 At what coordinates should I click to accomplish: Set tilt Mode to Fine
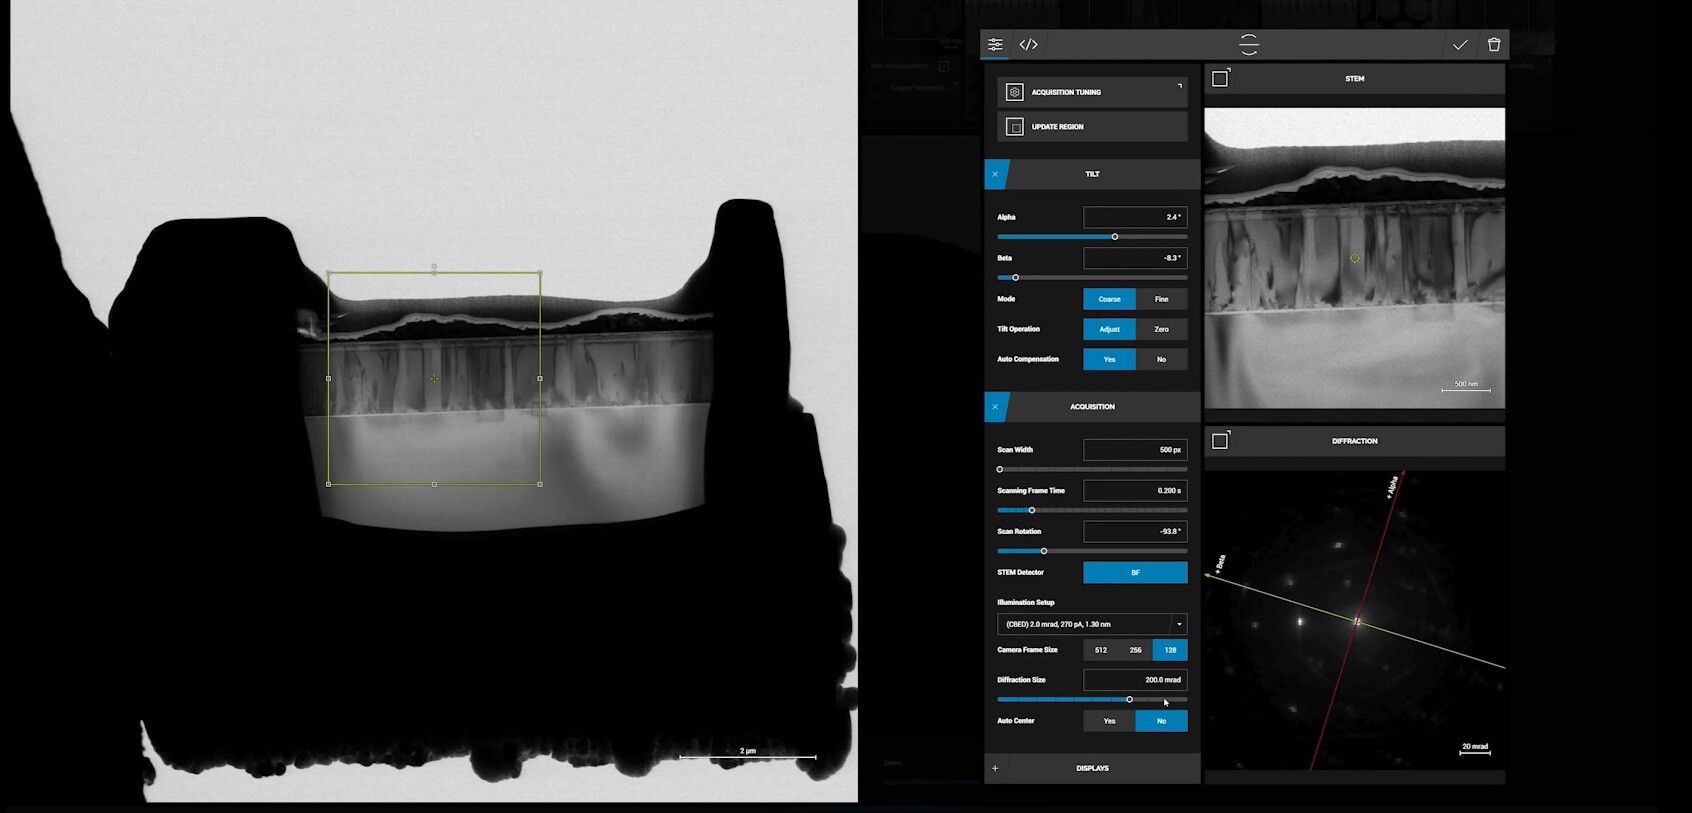[x=1161, y=299]
